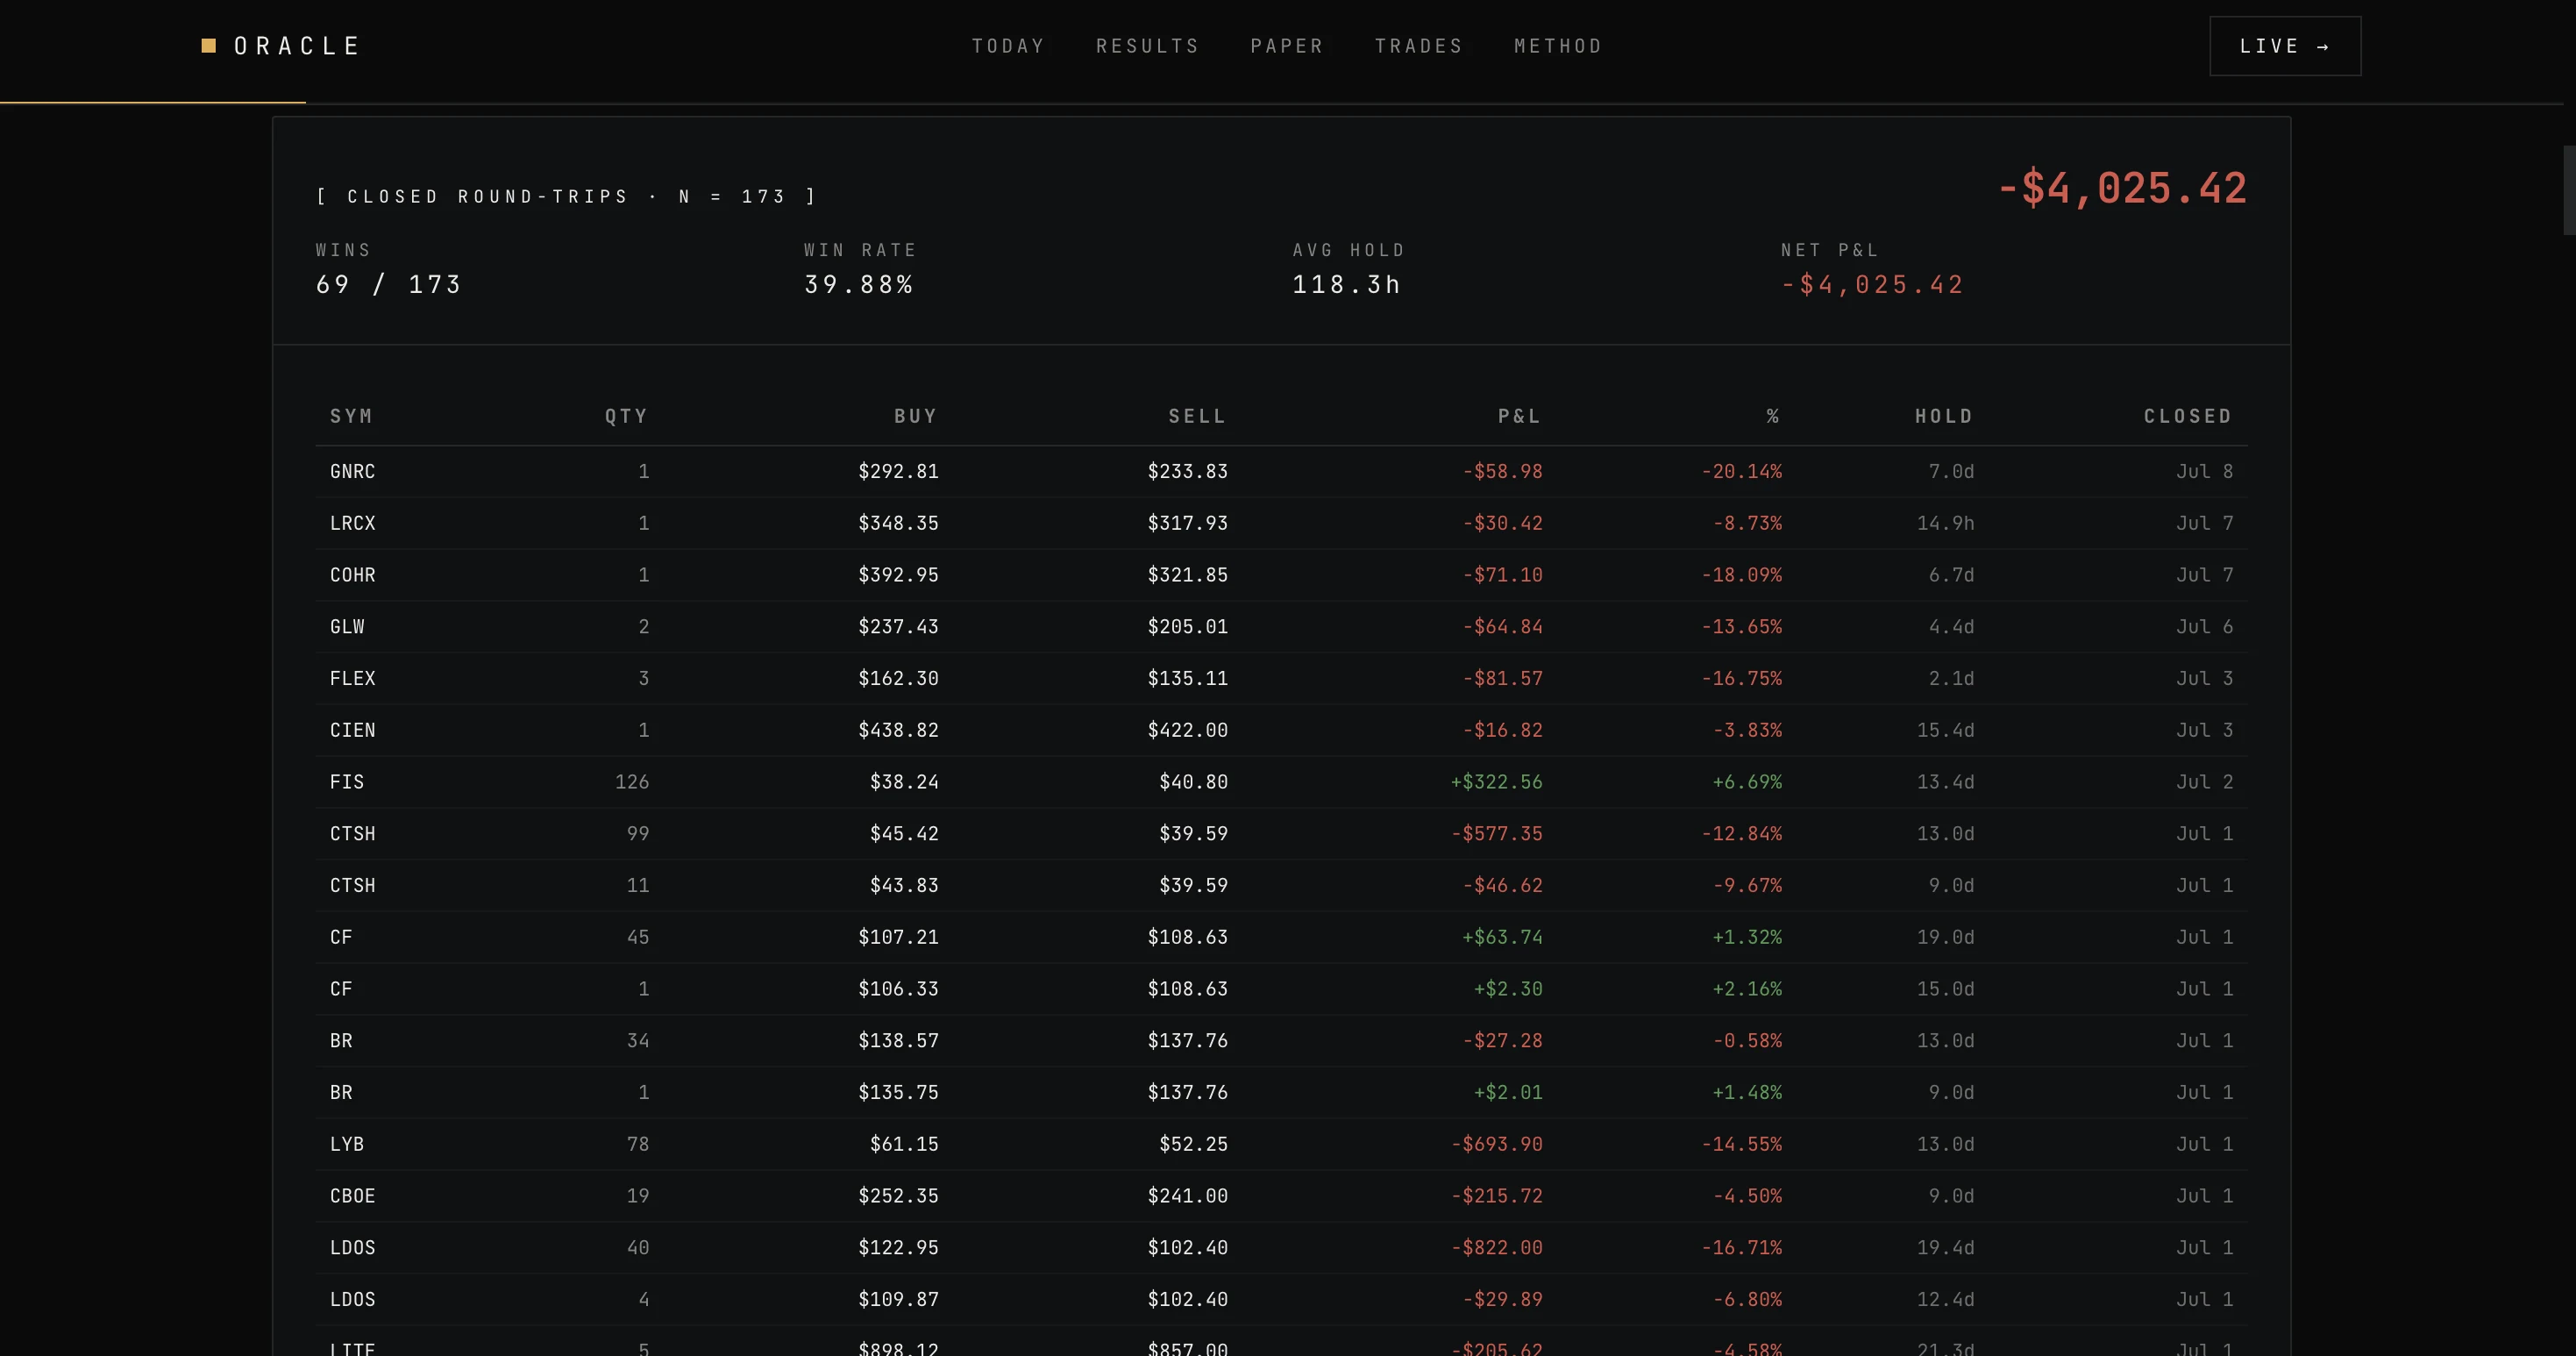The image size is (2576, 1356).
Task: Click the % column header
Action: pyautogui.click(x=1773, y=416)
